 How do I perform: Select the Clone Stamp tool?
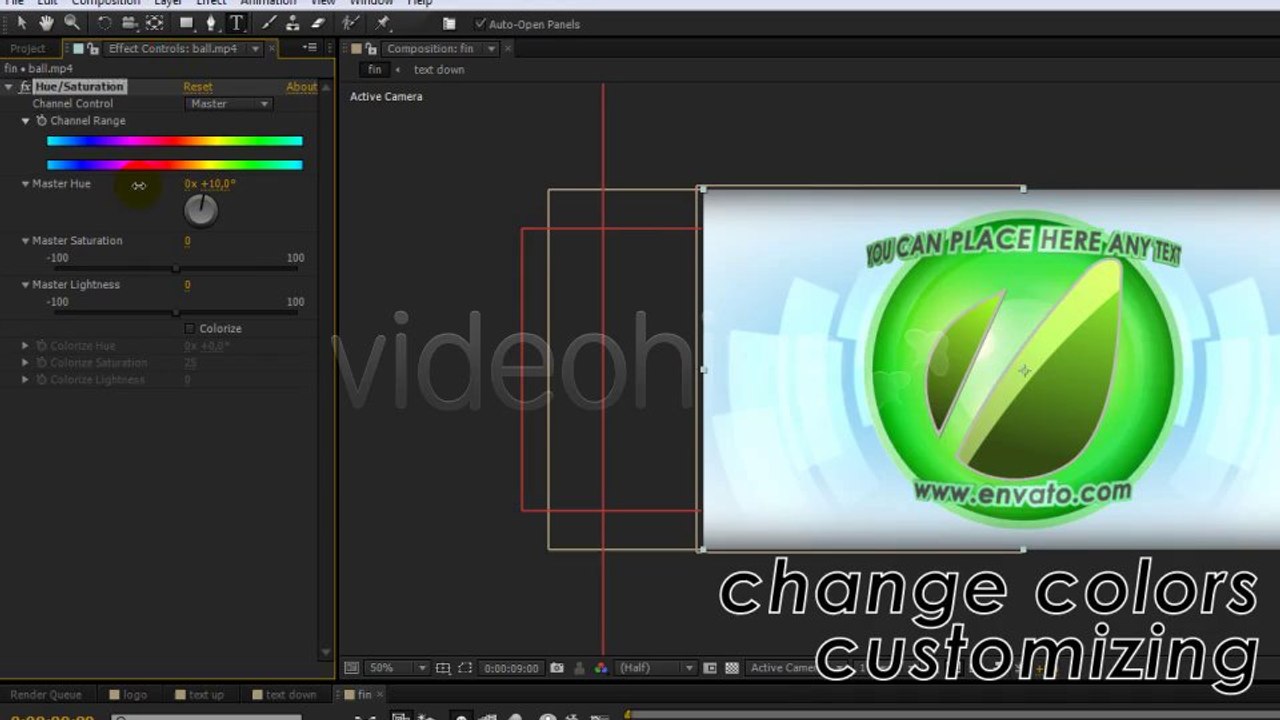[292, 23]
